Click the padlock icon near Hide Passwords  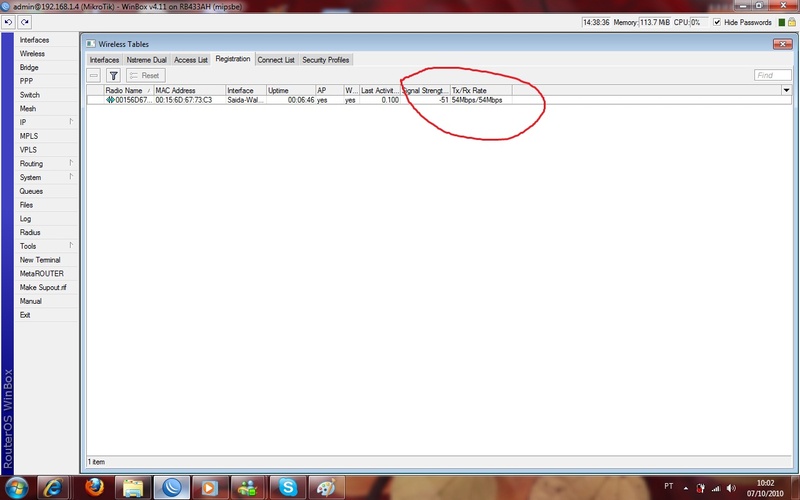tap(792, 22)
